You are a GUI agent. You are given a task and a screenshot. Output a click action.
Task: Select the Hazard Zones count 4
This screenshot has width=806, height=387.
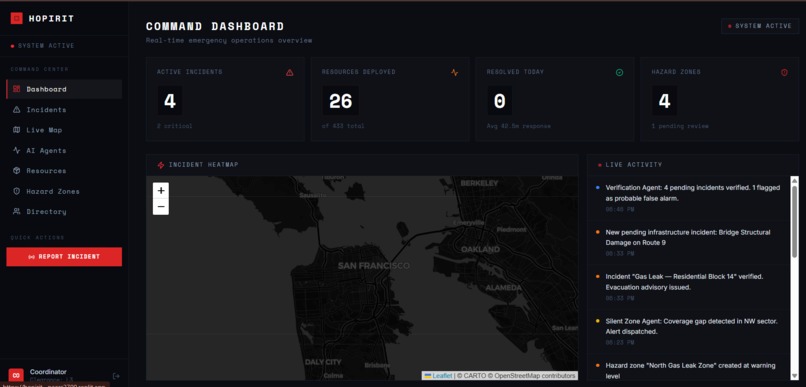click(x=664, y=101)
